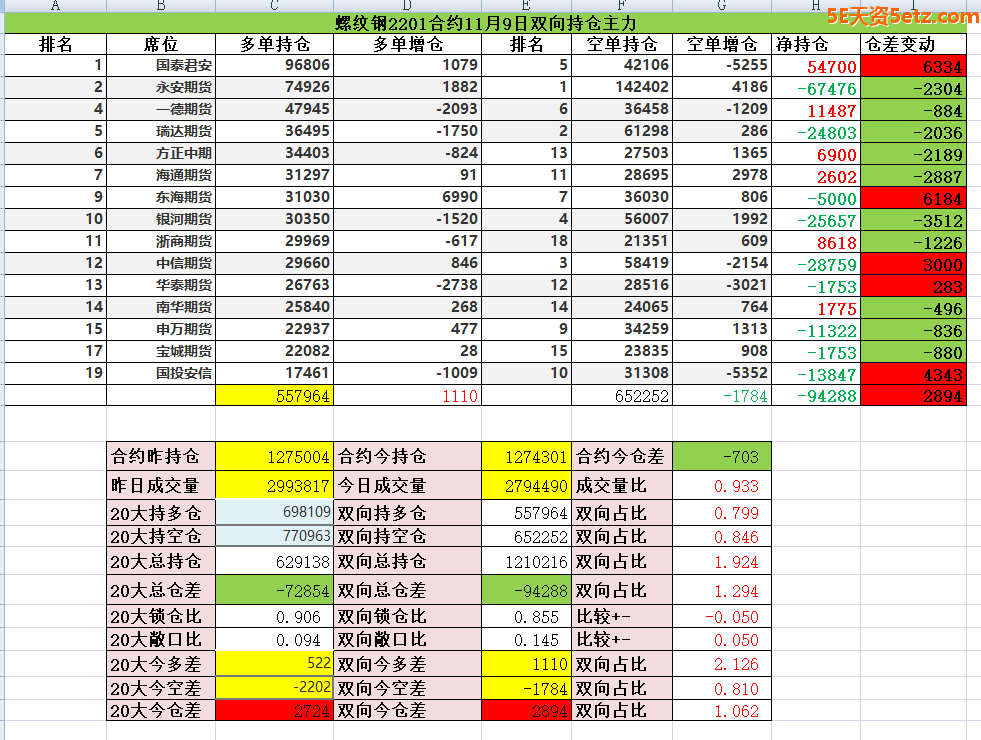This screenshot has height=740, width=981.
Task: Click the 20大总持仓 value 629138
Action: pyautogui.click(x=275, y=561)
